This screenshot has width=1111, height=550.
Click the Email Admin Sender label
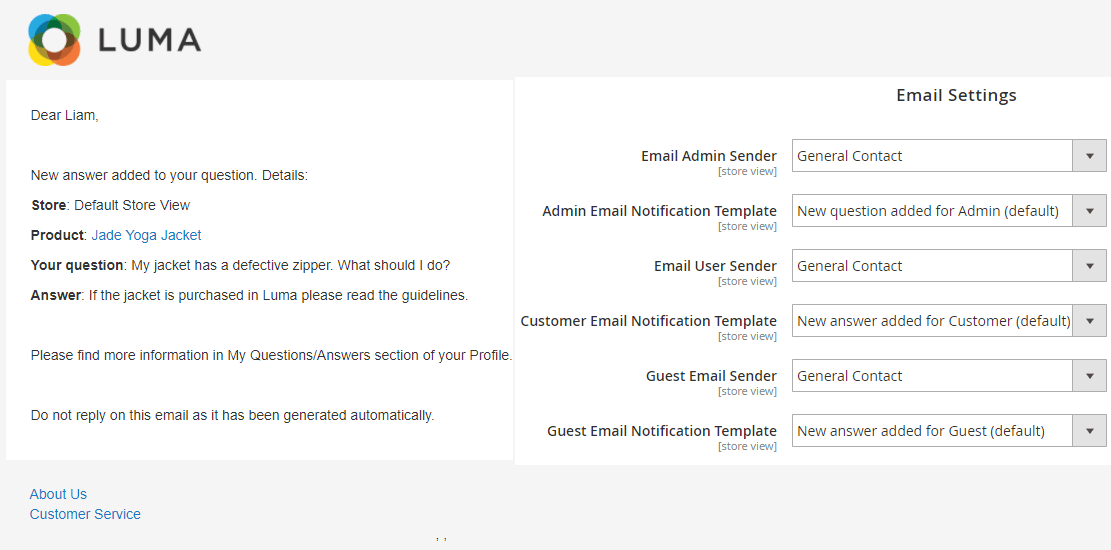(709, 156)
